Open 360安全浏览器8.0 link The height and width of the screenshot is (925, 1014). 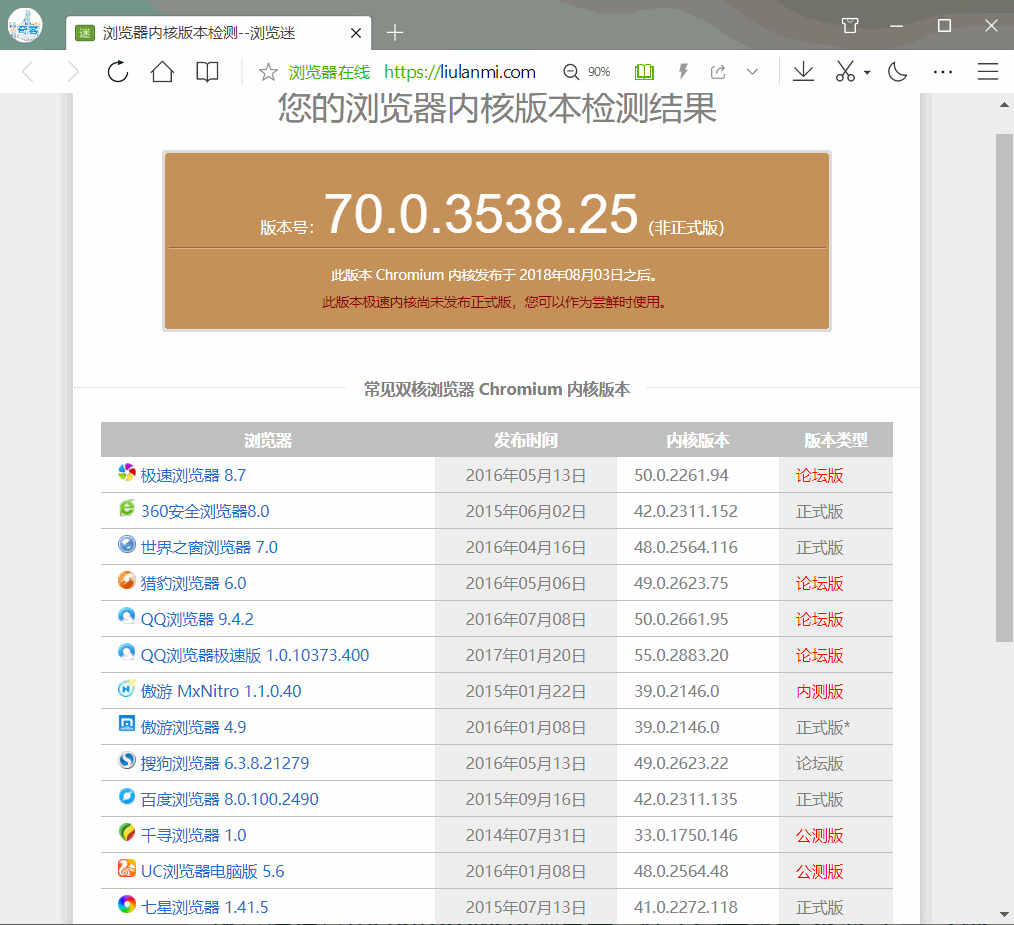(205, 512)
